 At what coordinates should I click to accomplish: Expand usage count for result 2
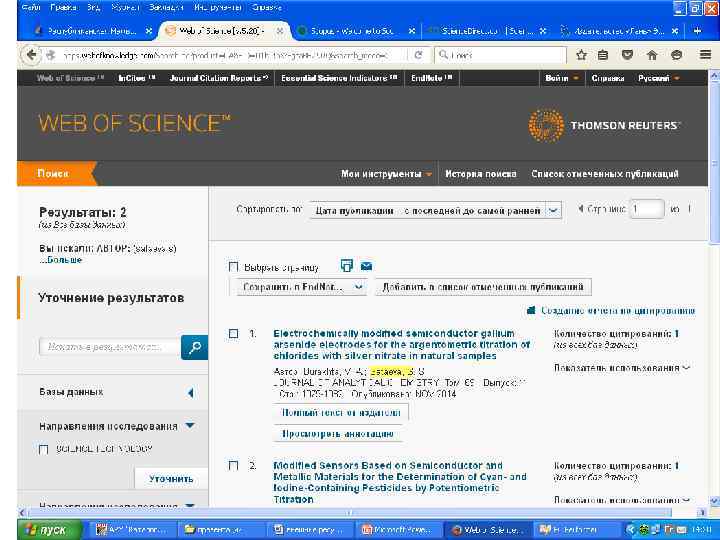(x=622, y=500)
